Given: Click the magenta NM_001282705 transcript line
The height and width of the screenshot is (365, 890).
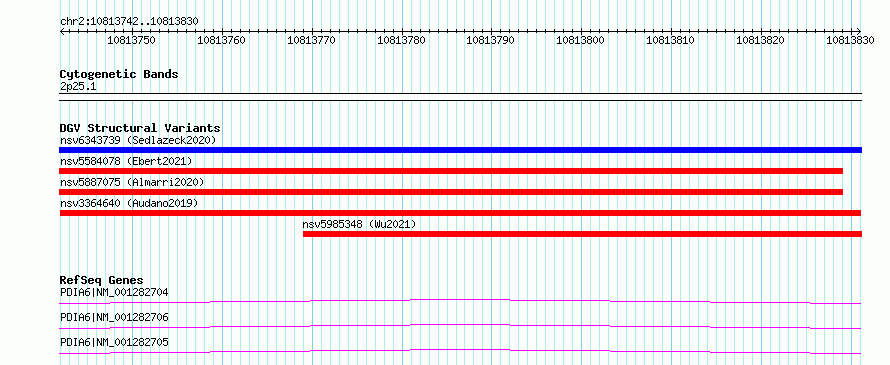Looking at the screenshot, I should pyautogui.click(x=460, y=351).
